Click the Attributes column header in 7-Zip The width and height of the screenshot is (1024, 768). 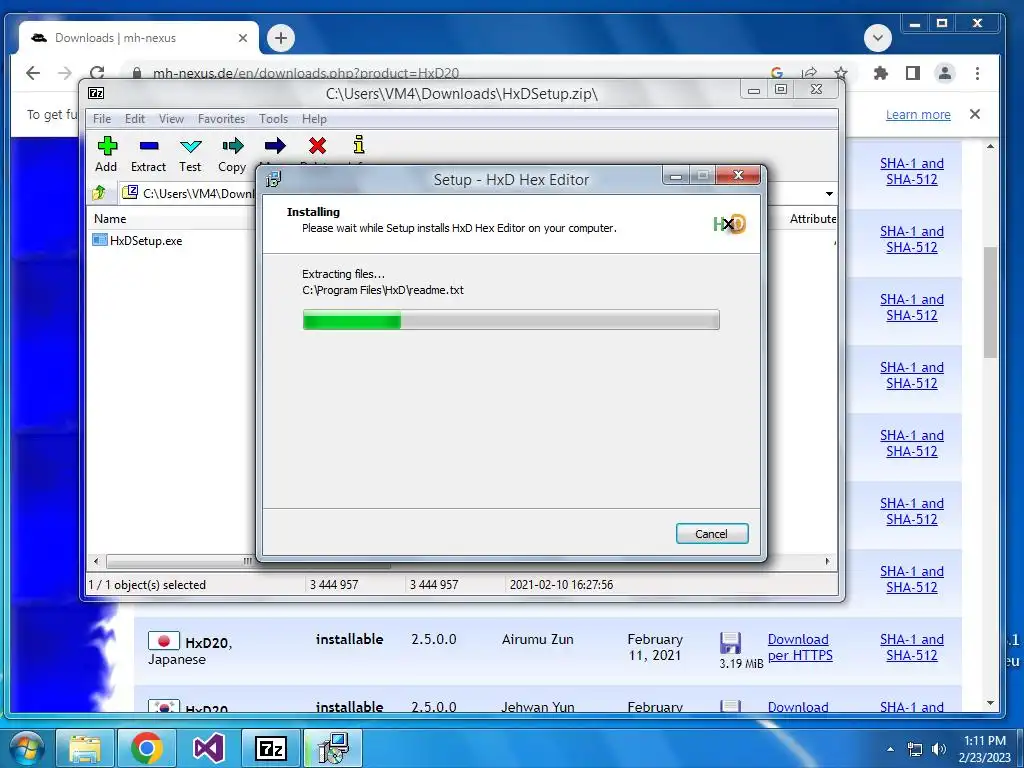tap(812, 219)
